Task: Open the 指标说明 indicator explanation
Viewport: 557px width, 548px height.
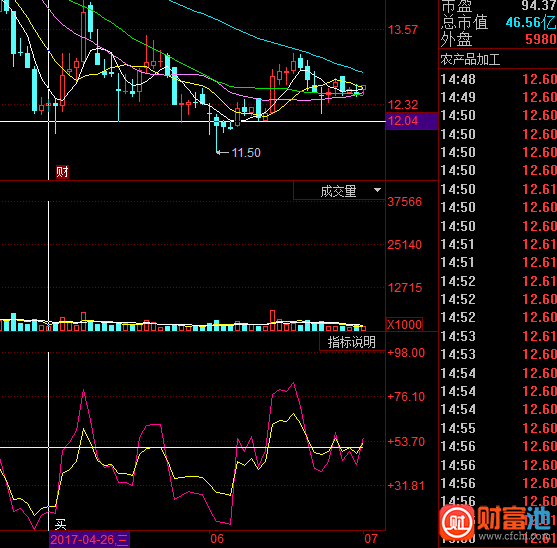Action: coord(352,342)
